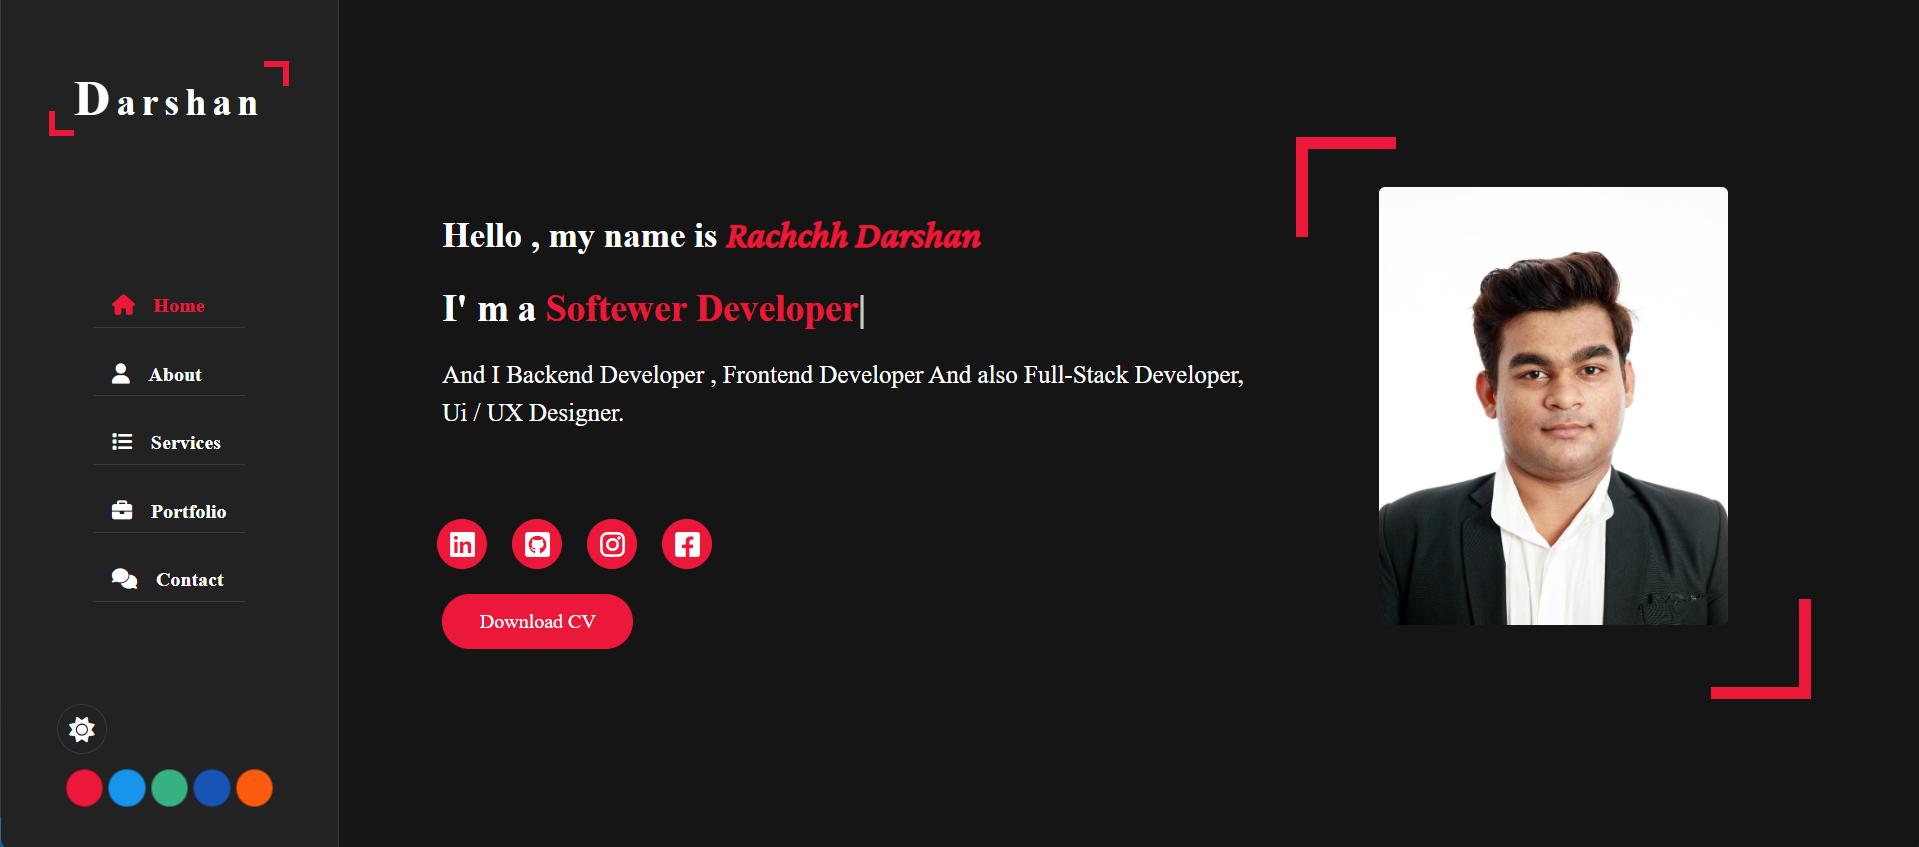
Task: Click the Contact chat bubbles icon
Action: (124, 579)
